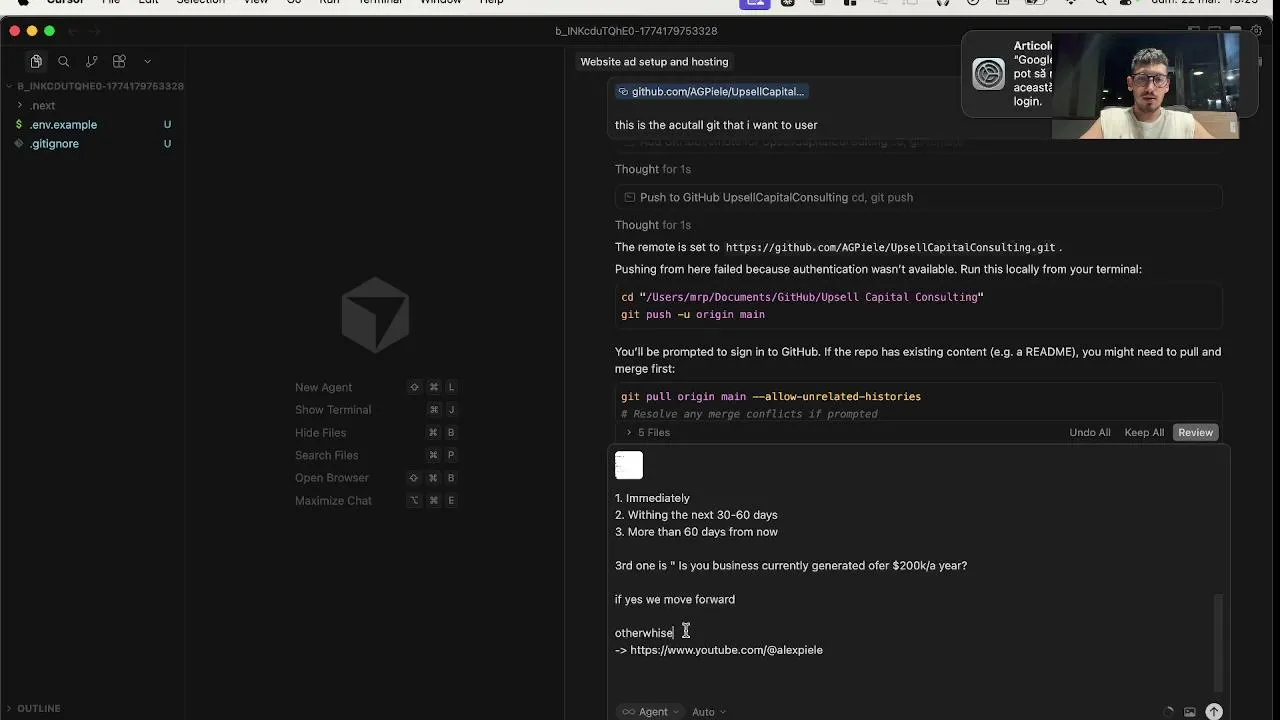The width and height of the screenshot is (1280, 720).
Task: Expand the sidebar views chevron
Action: (x=147, y=62)
